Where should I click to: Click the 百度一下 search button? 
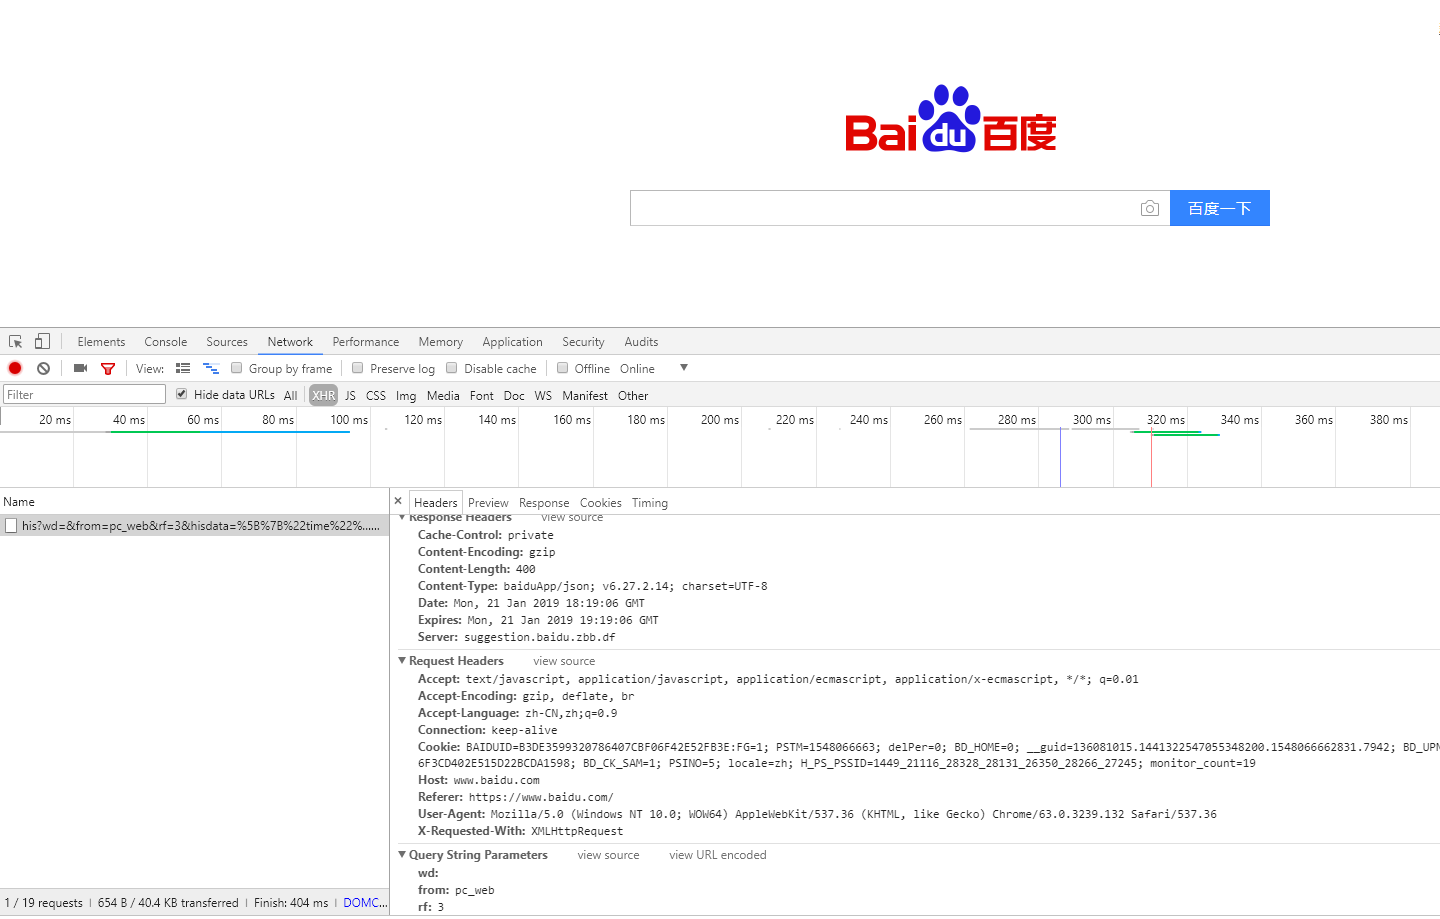click(x=1219, y=207)
